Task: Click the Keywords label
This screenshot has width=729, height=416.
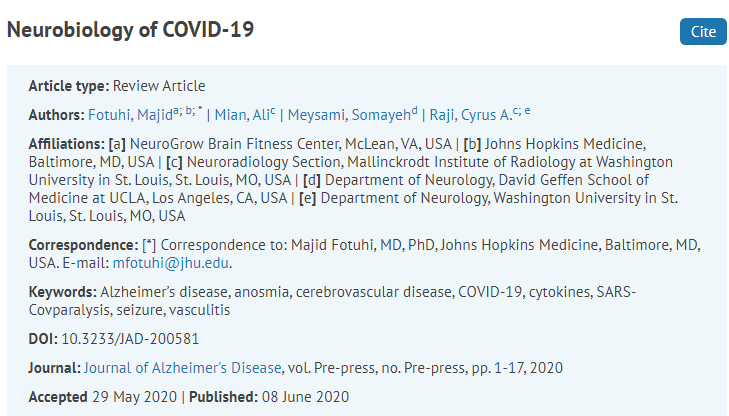Action: pos(62,292)
